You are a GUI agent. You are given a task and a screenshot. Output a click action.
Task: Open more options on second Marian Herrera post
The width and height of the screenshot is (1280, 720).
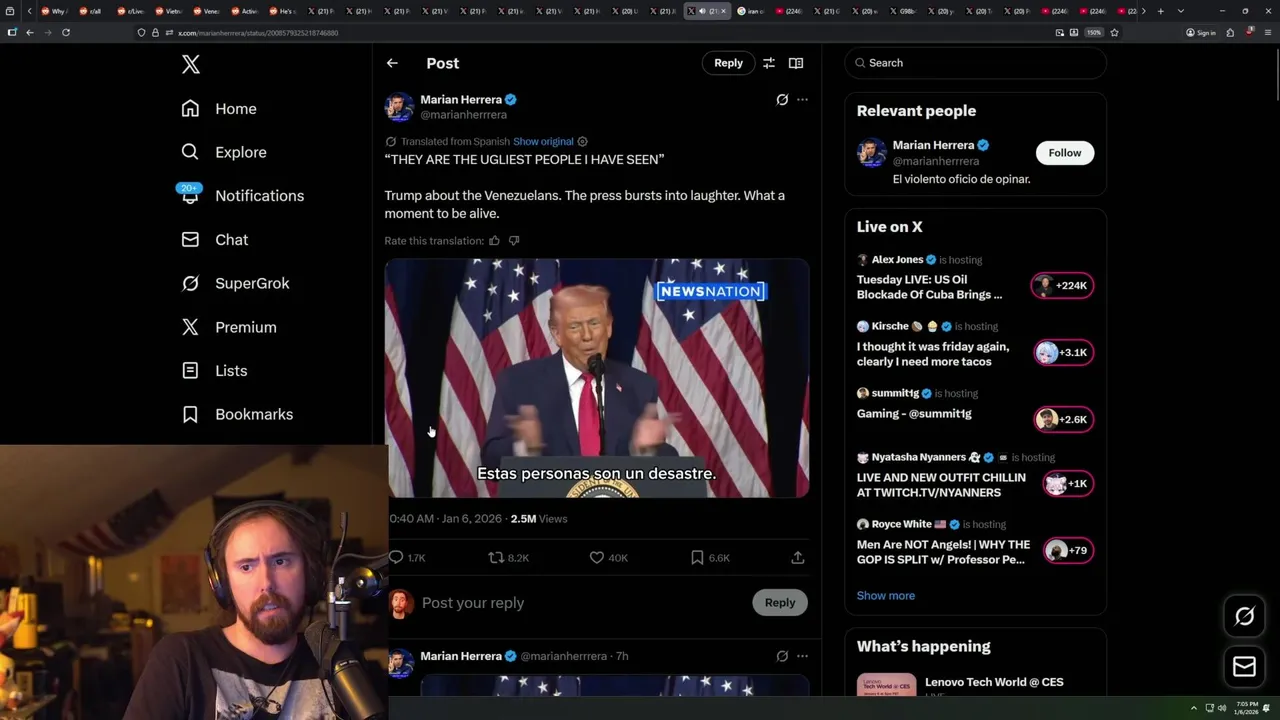pos(802,656)
